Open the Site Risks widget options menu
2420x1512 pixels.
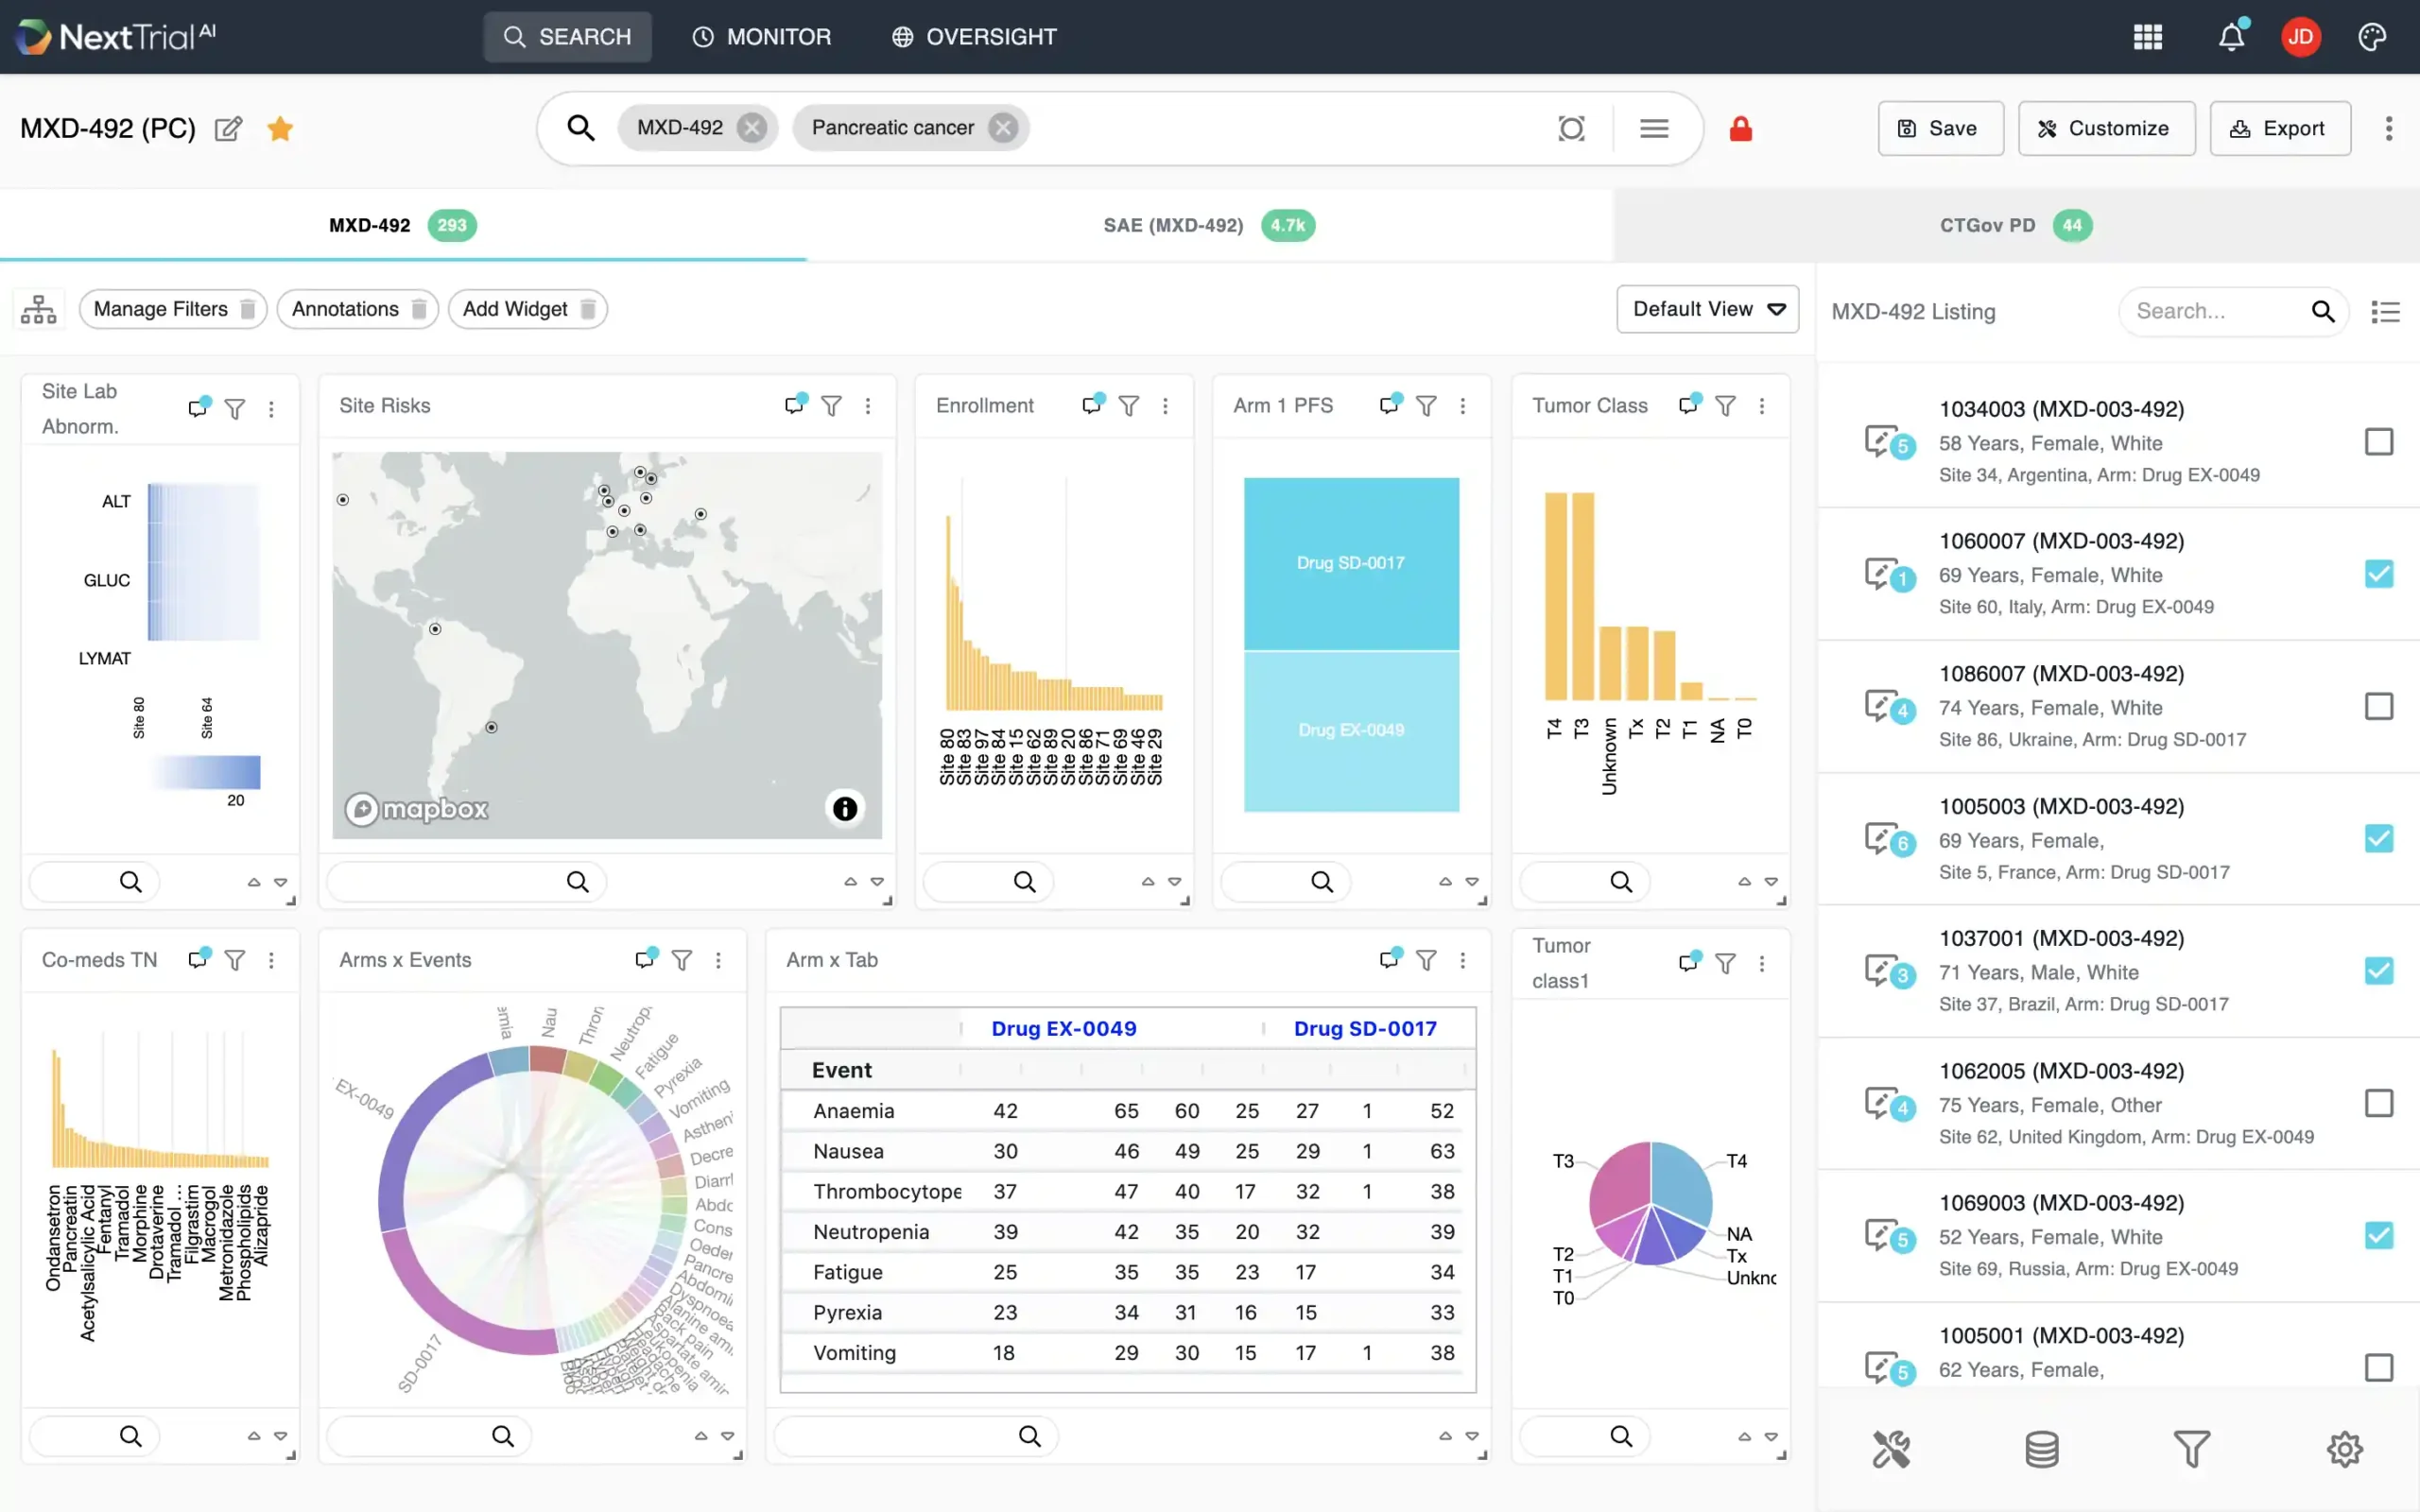(x=867, y=406)
